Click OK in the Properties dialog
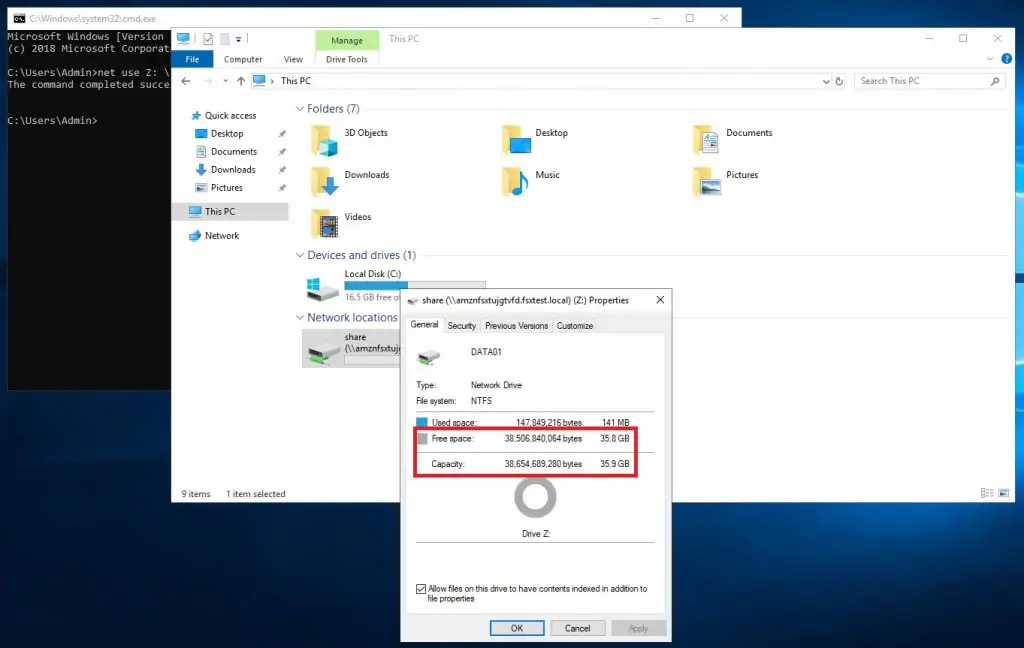This screenshot has width=1024, height=648. click(517, 628)
